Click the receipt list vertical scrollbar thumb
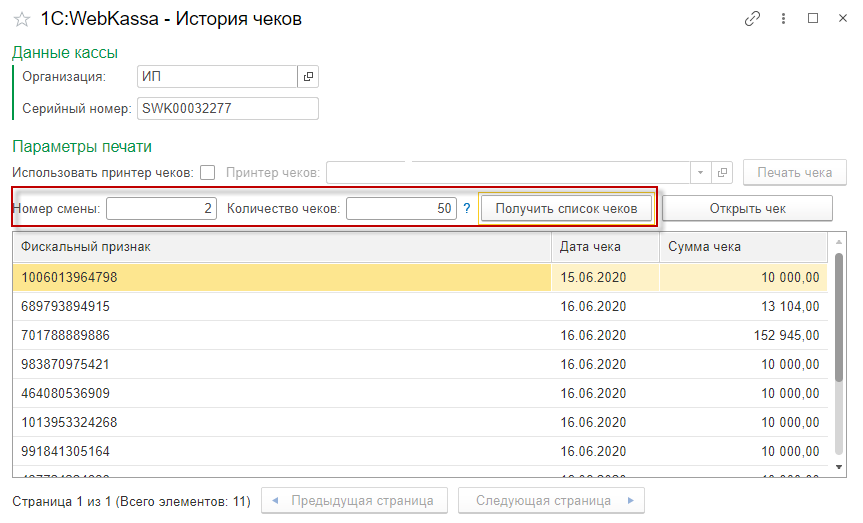The height and width of the screenshot is (523, 863). pyautogui.click(x=839, y=317)
